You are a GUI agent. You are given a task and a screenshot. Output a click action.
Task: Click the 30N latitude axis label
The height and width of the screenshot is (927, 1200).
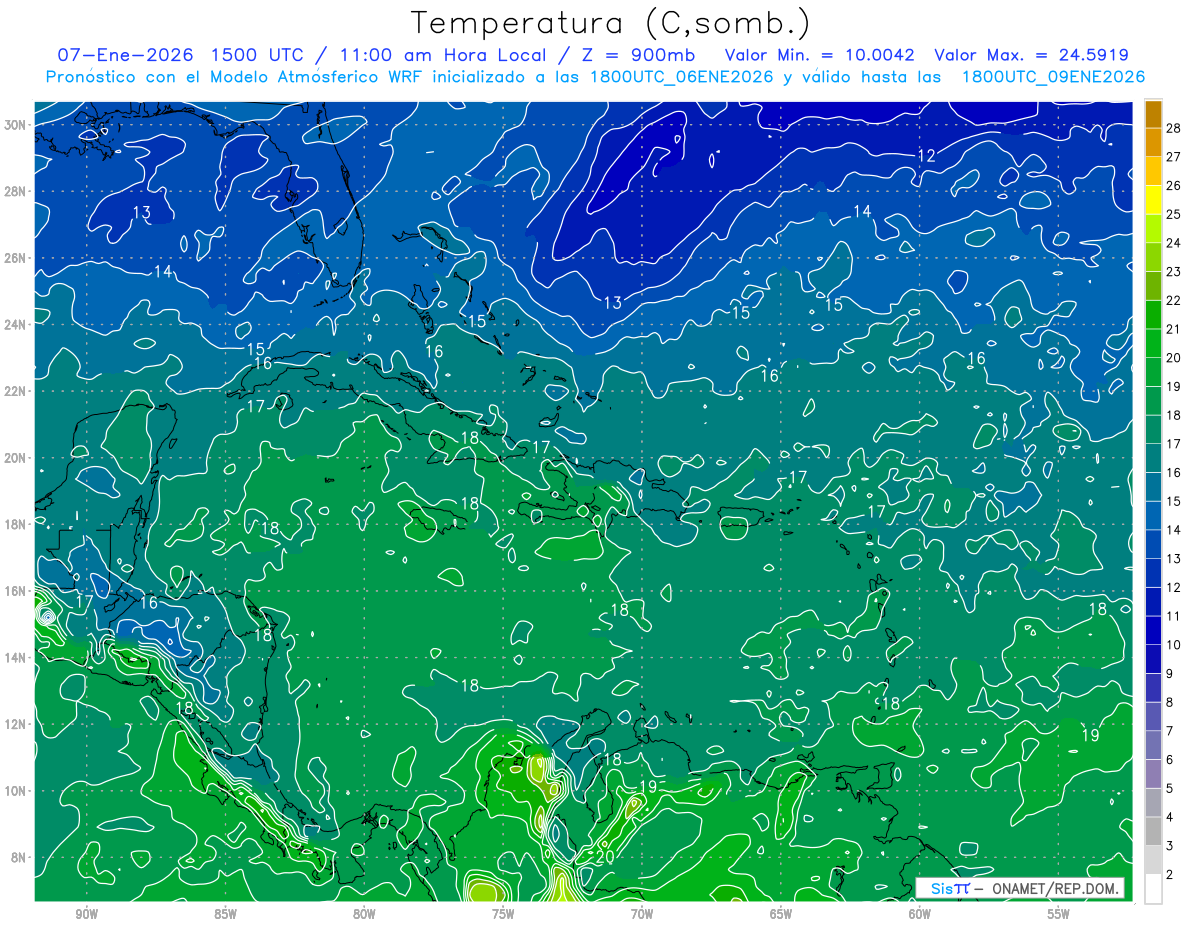coord(15,125)
